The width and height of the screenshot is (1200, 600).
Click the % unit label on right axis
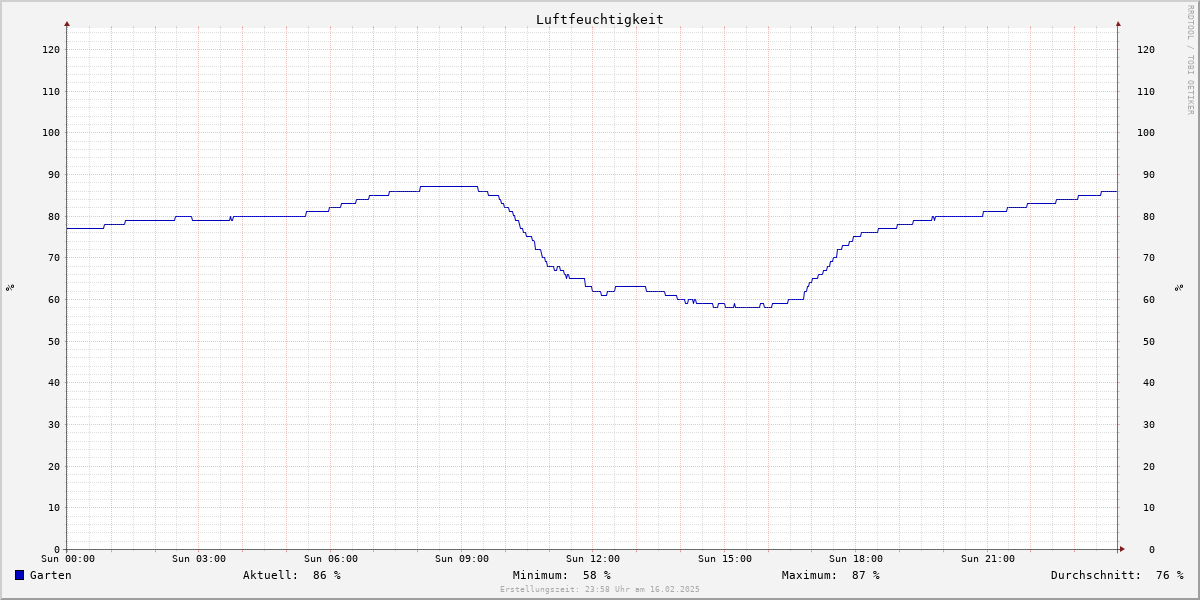coord(1179,288)
